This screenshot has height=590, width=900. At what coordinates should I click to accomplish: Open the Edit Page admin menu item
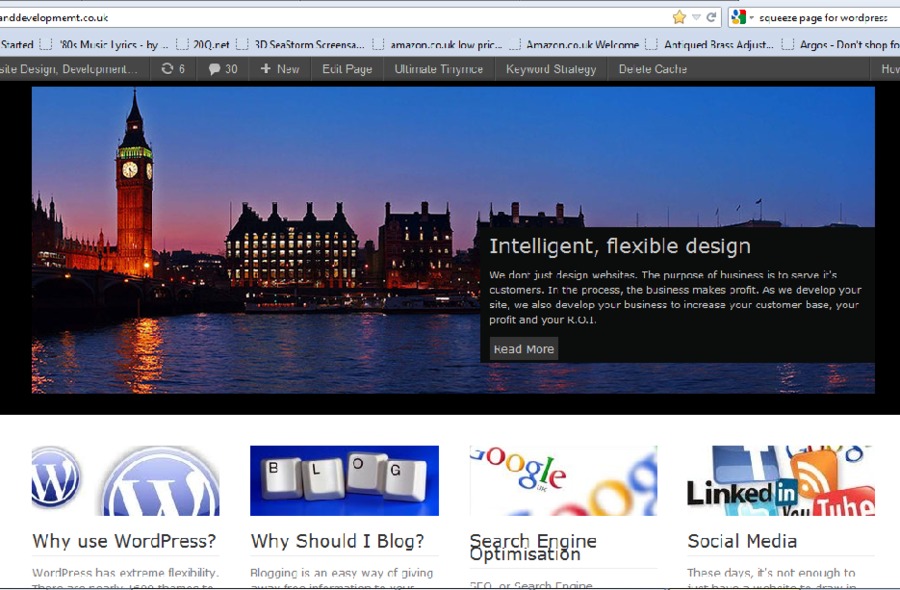click(346, 68)
